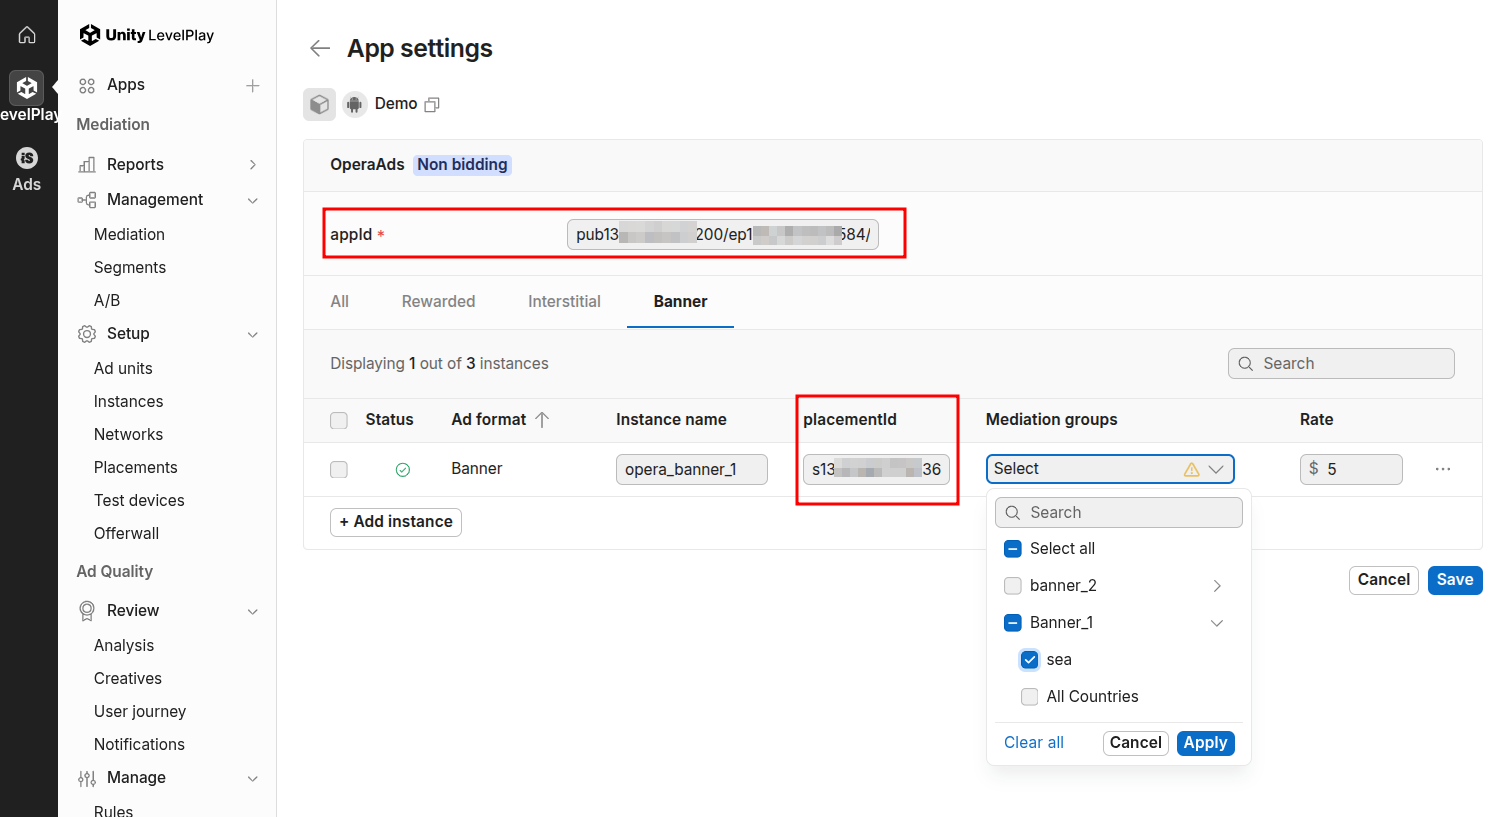Open the three-dot row options menu
The height and width of the screenshot is (817, 1499).
tap(1443, 469)
